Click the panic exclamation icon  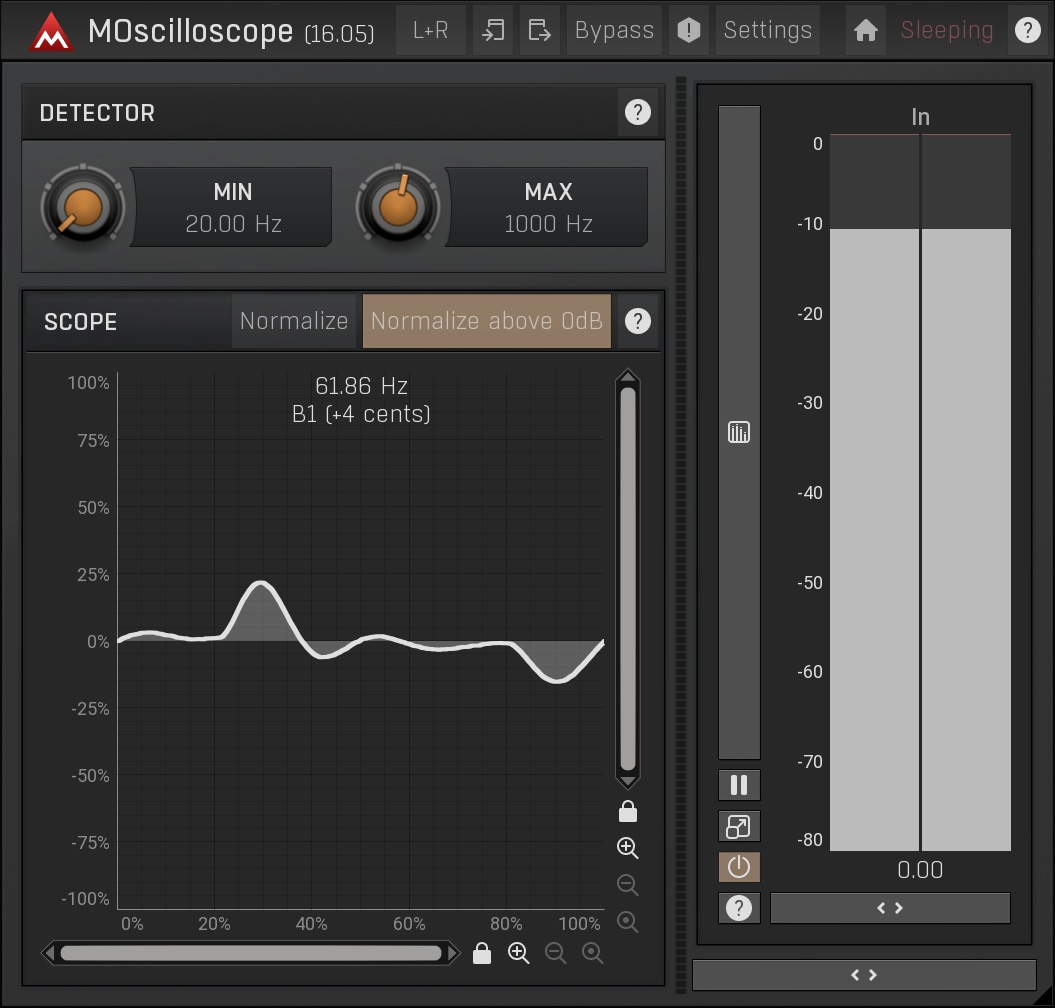[x=688, y=30]
